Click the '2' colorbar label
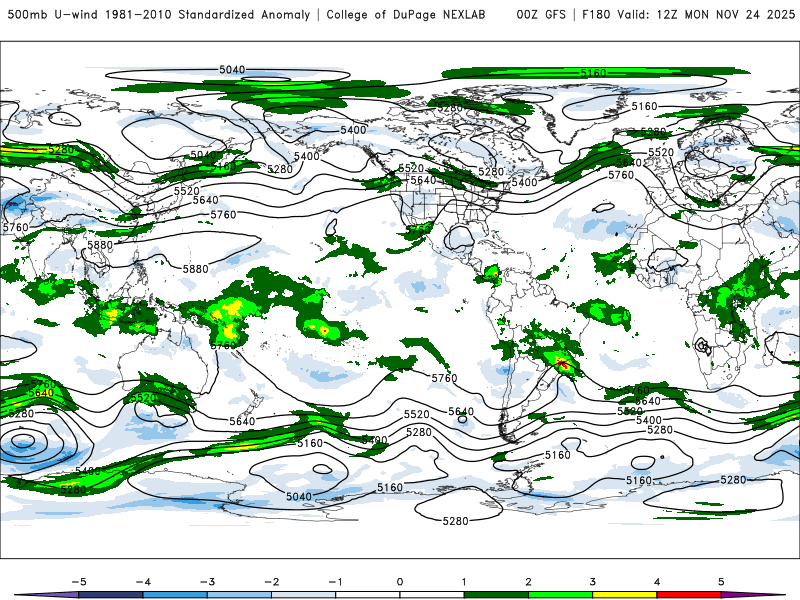This screenshot has width=800, height=600. click(529, 582)
